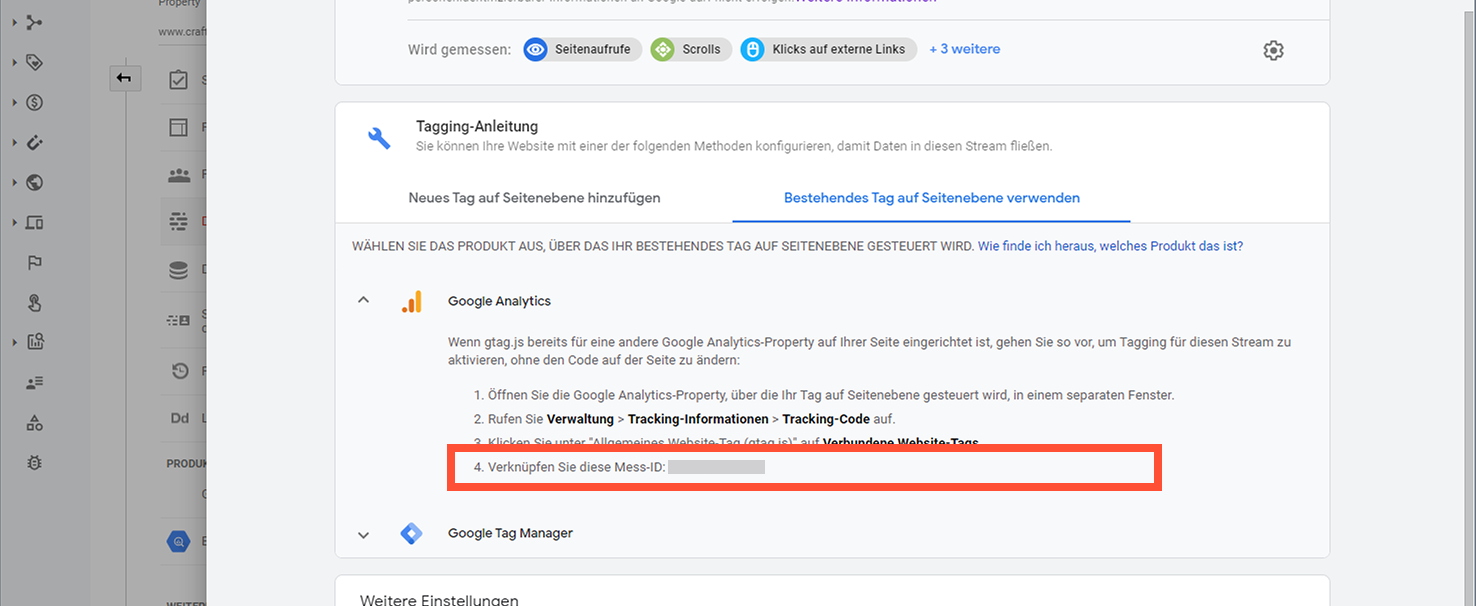The image size is (1476, 606).
Task: Open the Dd data deletion icon
Action: coord(179,418)
